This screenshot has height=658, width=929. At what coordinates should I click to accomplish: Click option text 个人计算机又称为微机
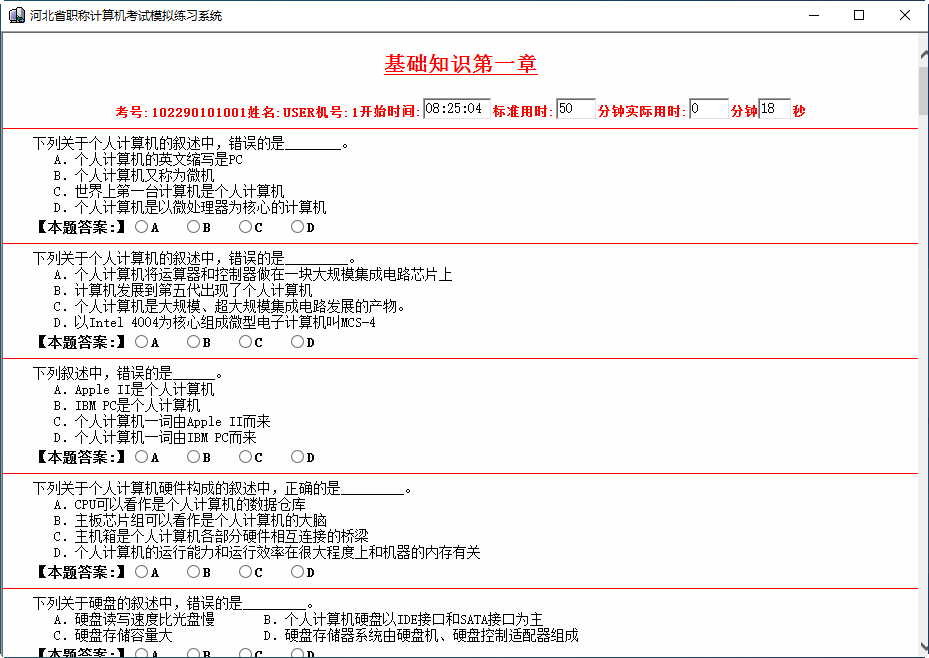(x=145, y=175)
